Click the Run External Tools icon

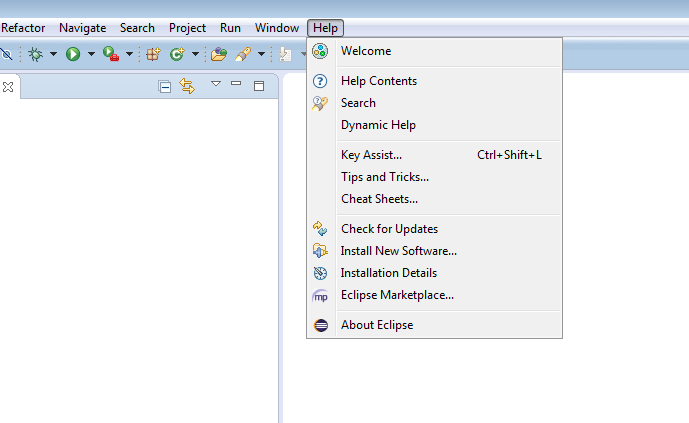tap(110, 54)
